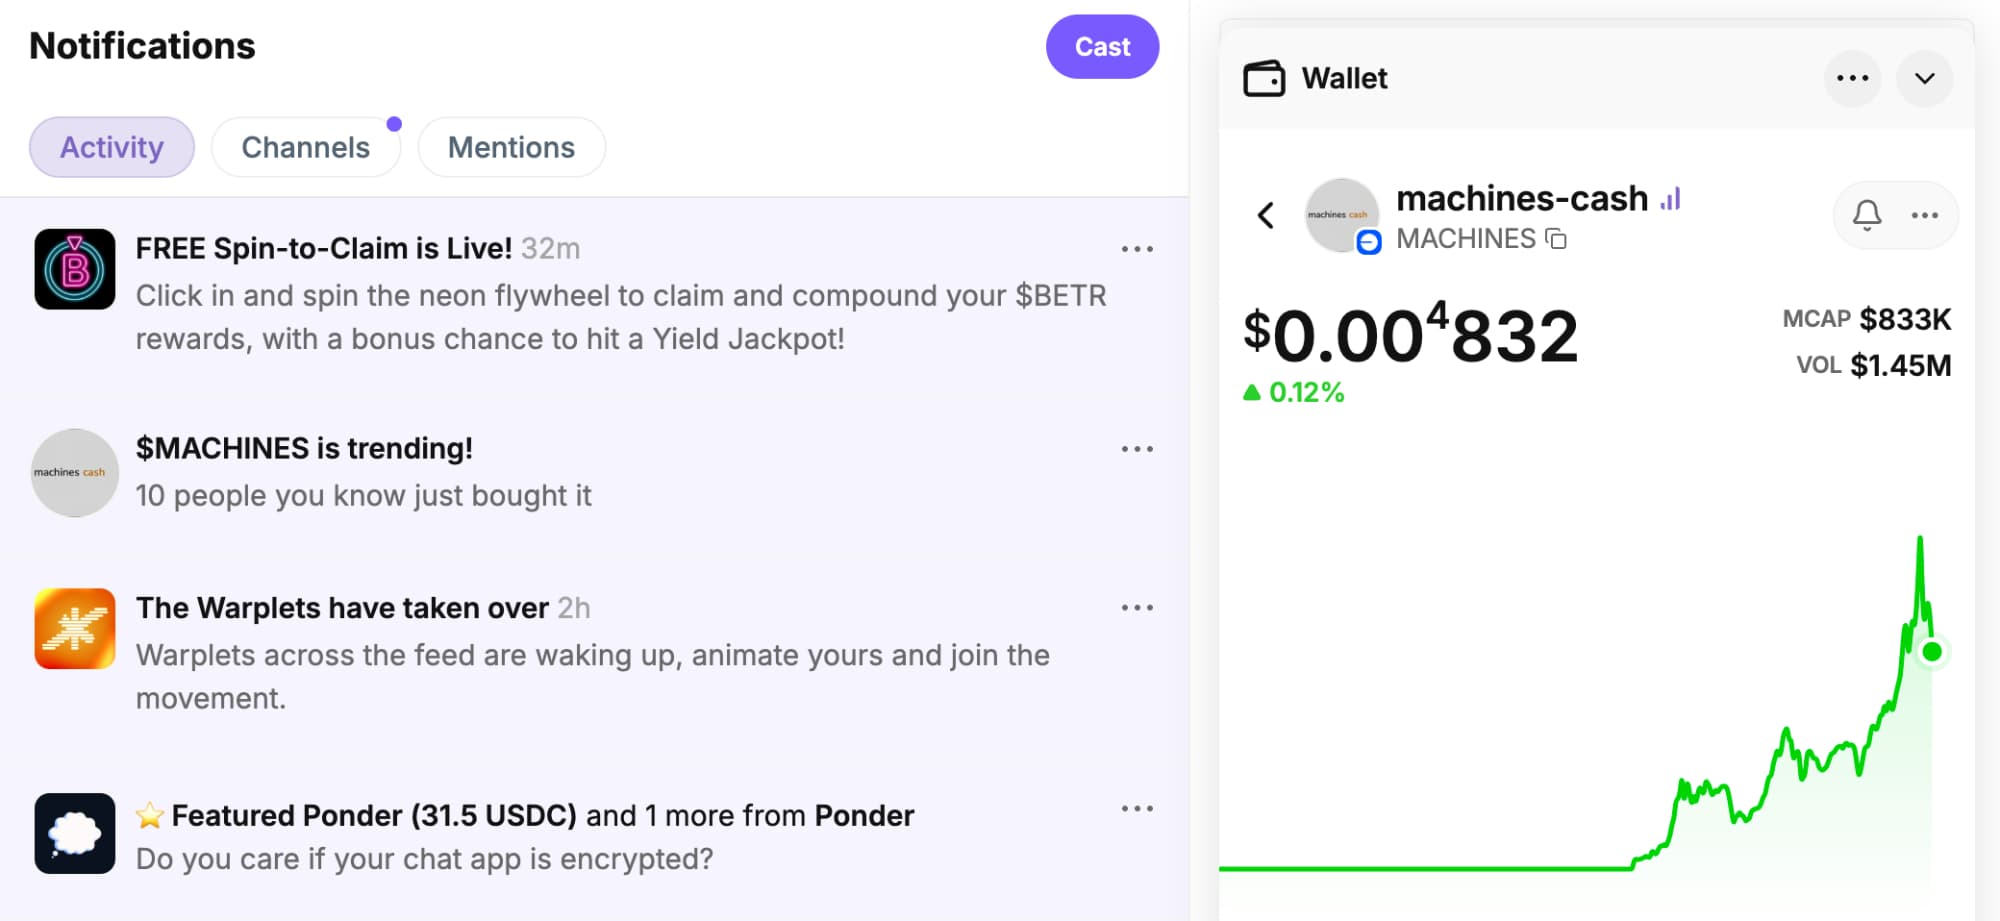
Task: Click the wallet icon in panel header
Action: [x=1264, y=78]
